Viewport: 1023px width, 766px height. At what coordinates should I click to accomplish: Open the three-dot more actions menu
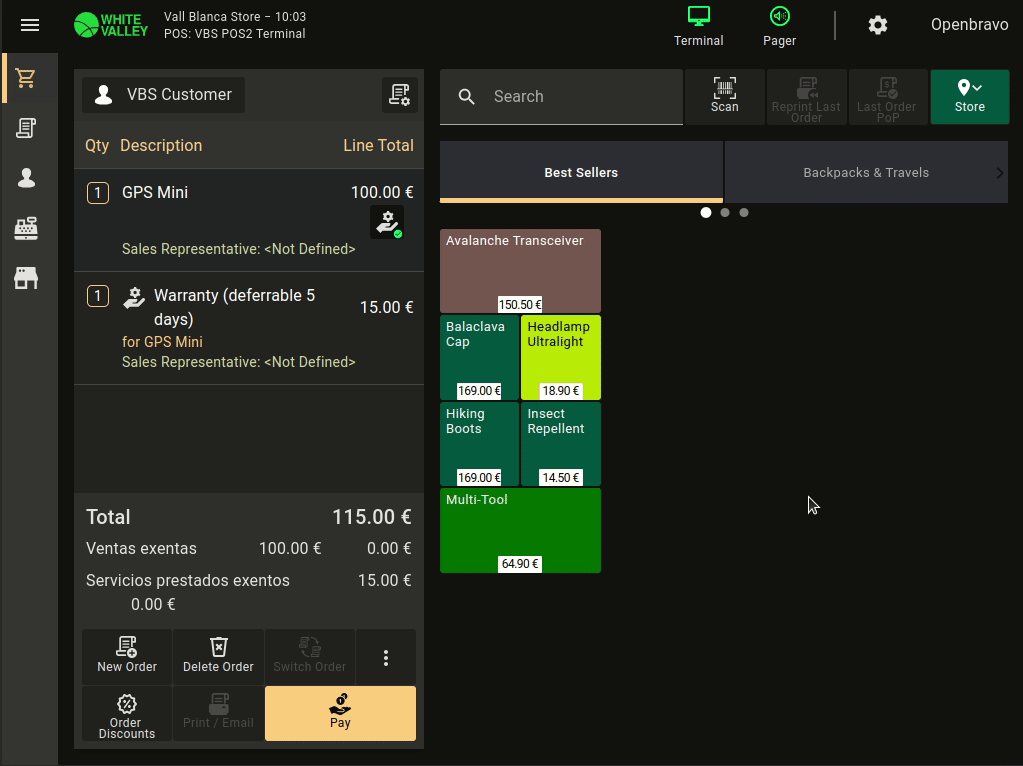386,658
